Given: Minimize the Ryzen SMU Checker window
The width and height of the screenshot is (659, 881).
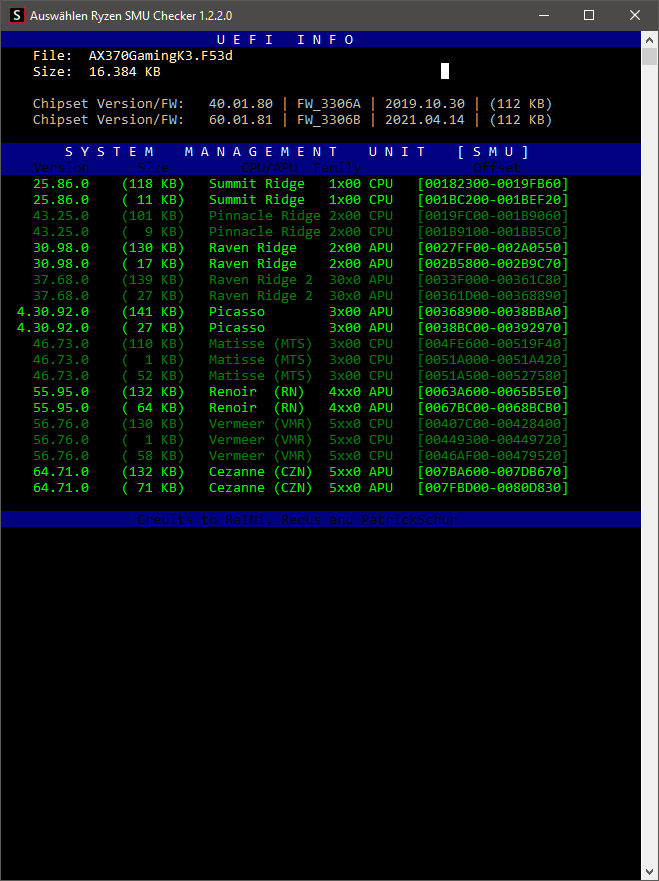Looking at the screenshot, I should [543, 15].
